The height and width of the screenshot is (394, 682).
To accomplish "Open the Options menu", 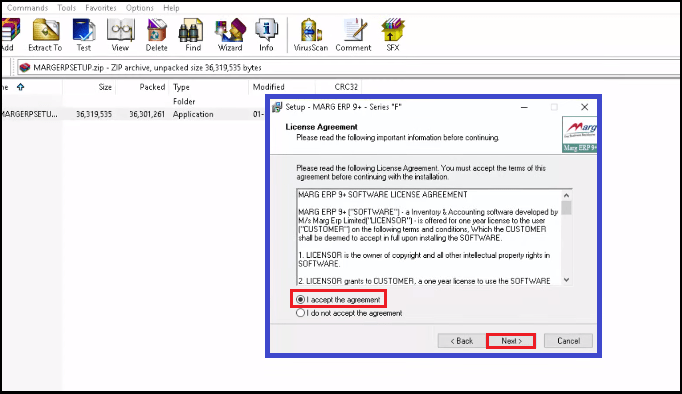I will (x=140, y=8).
